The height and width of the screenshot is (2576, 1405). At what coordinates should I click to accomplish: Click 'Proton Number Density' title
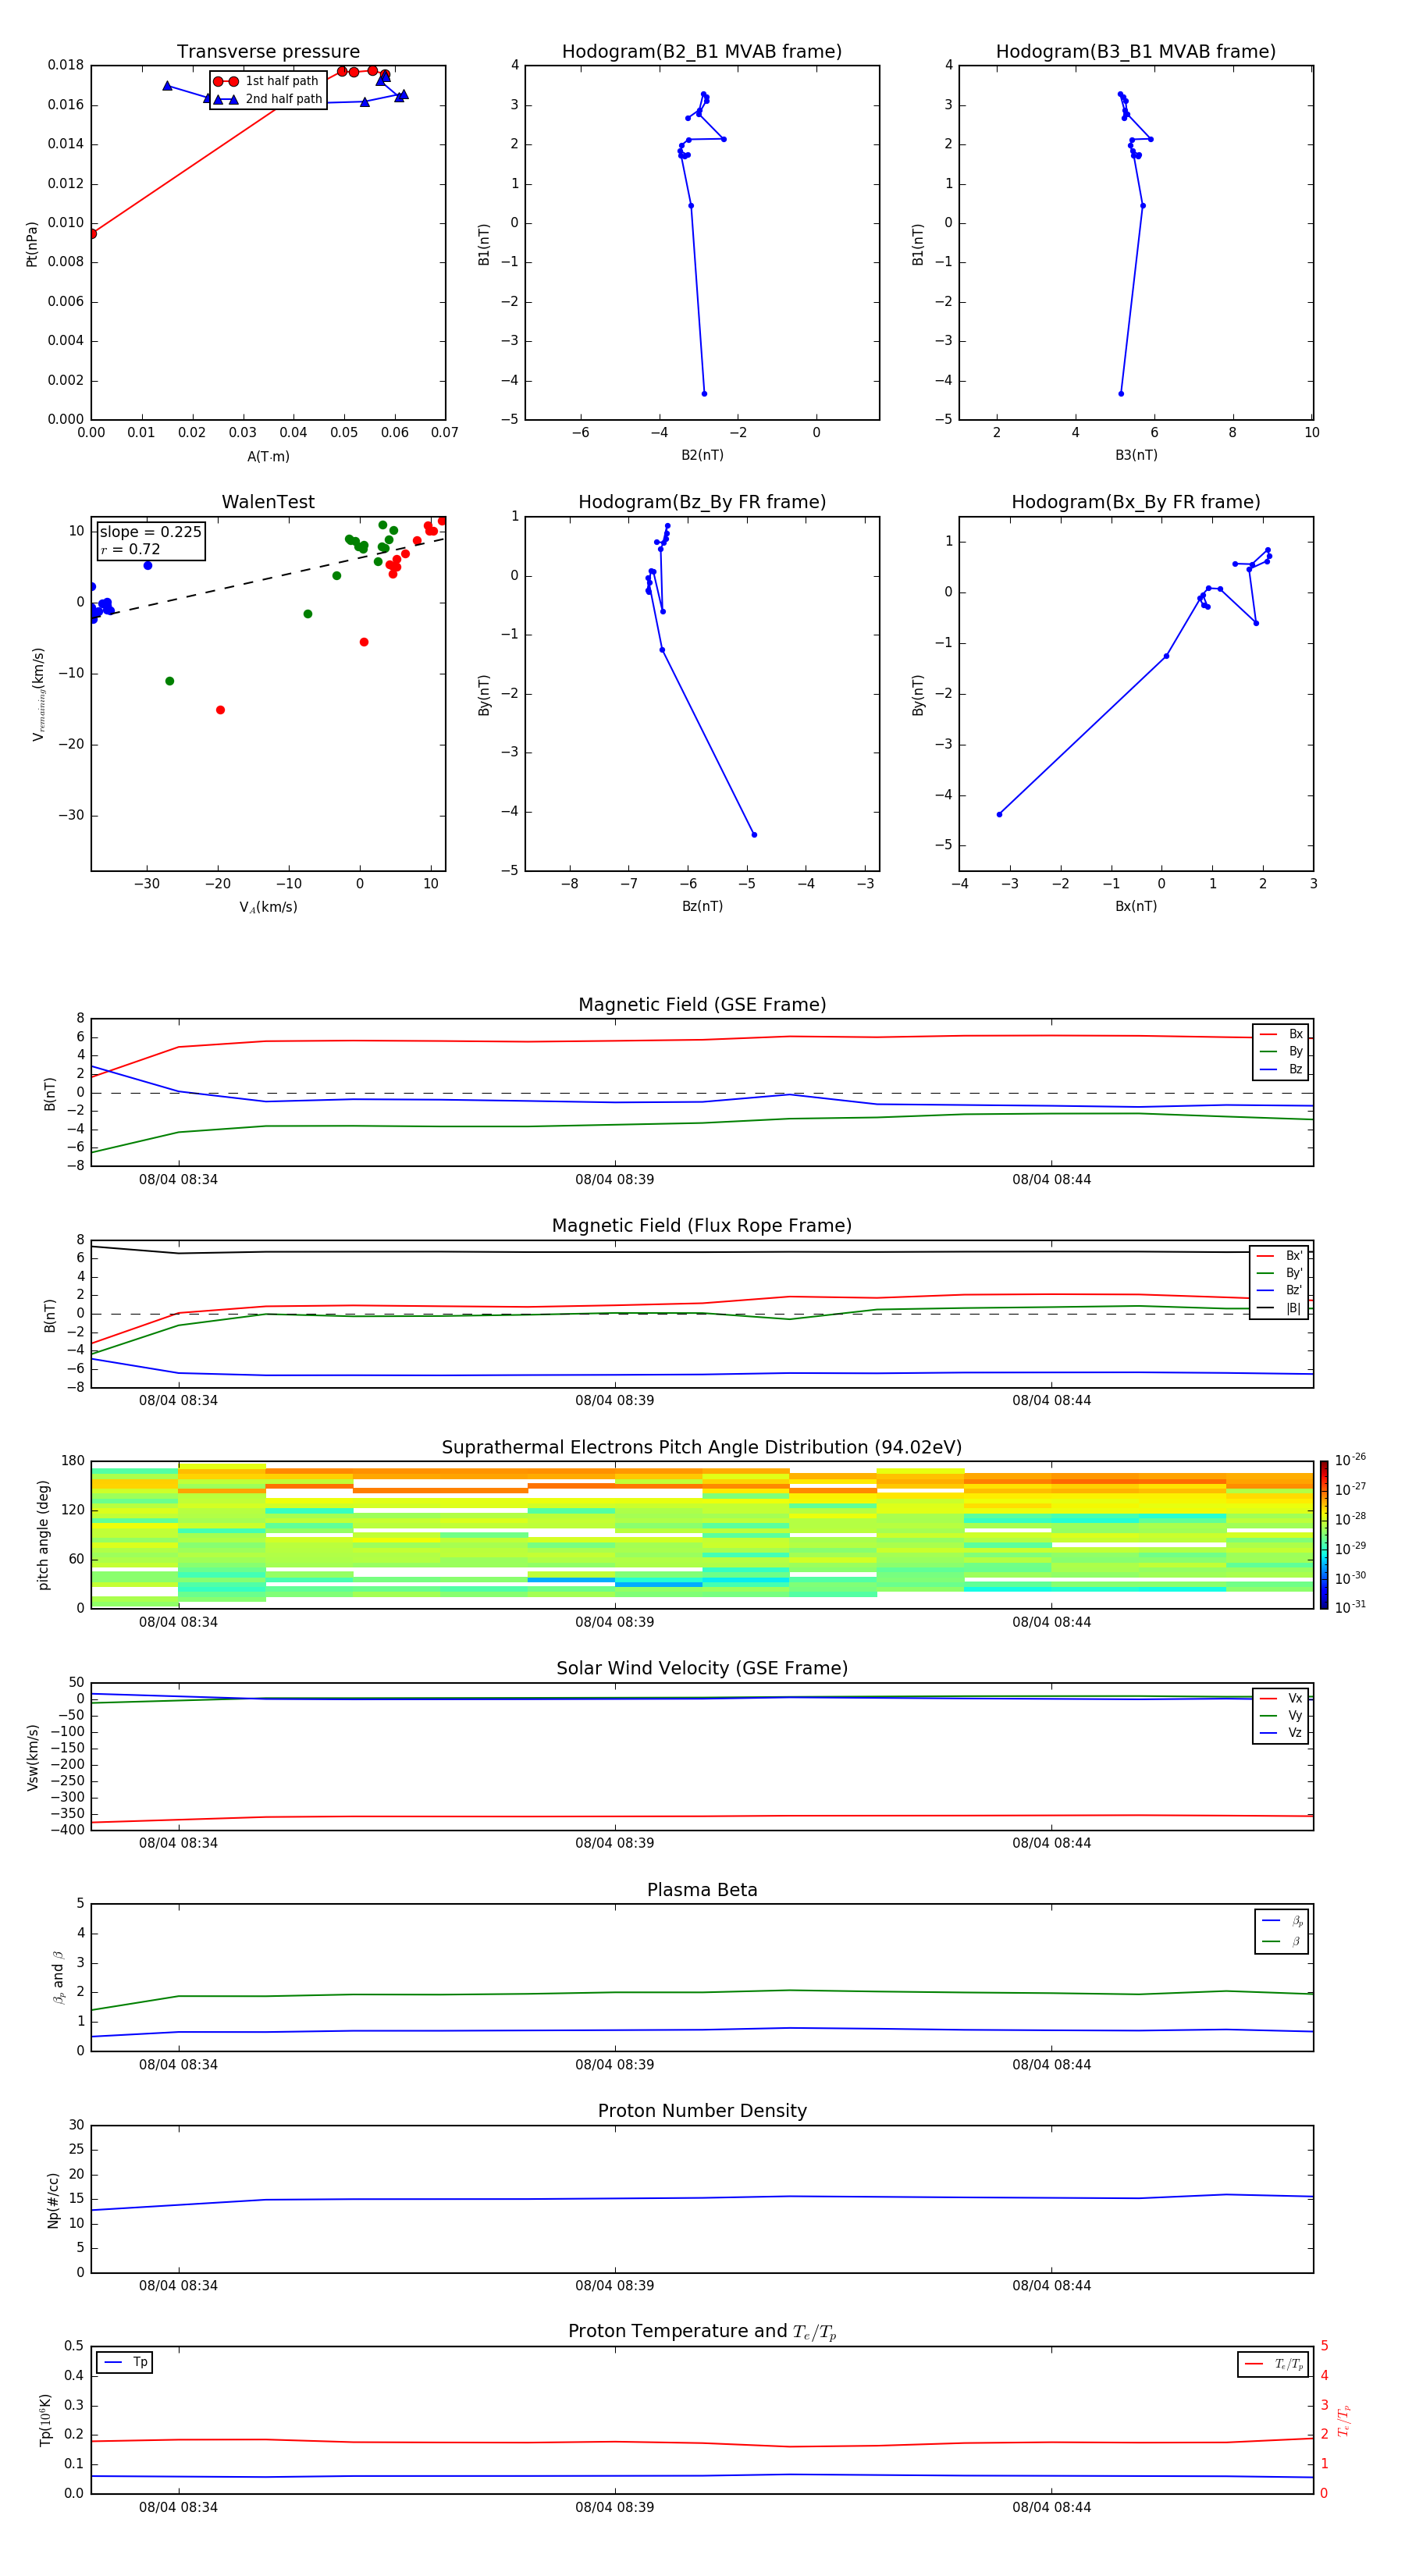[x=702, y=2111]
